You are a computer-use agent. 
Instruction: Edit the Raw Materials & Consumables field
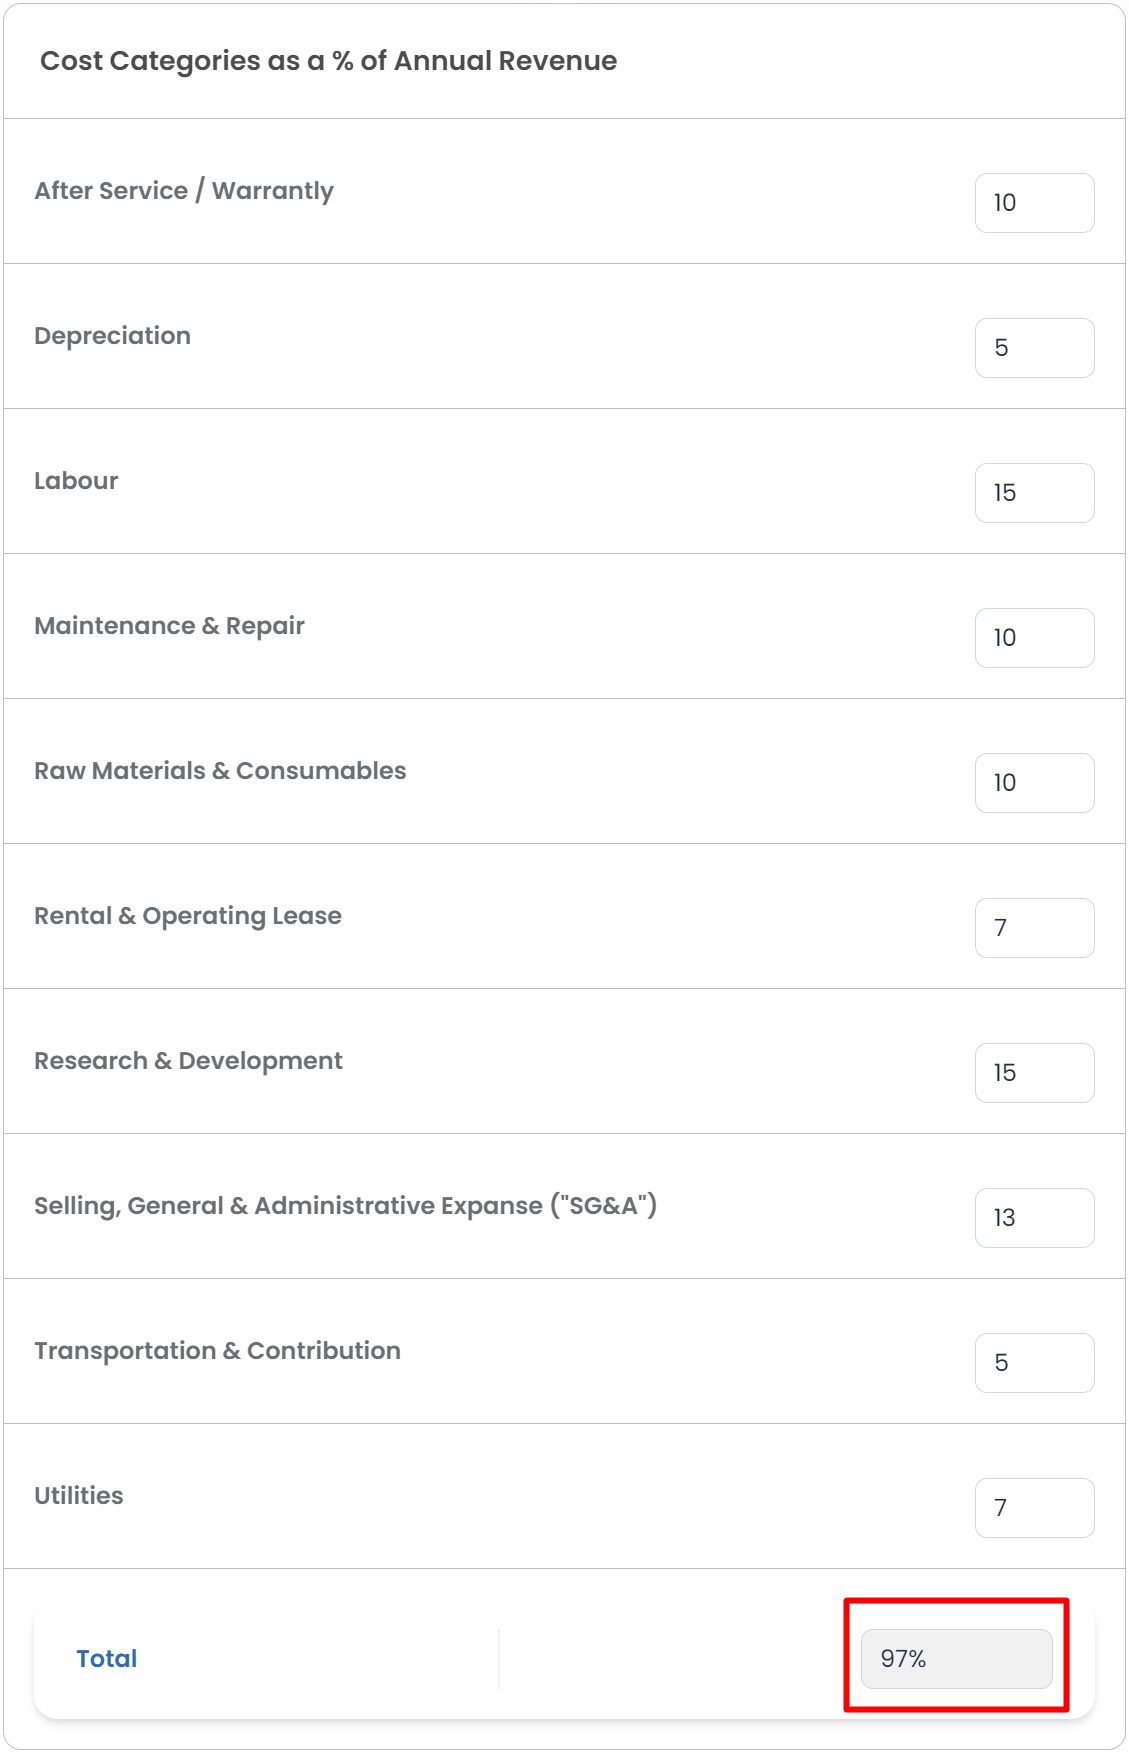tap(1034, 783)
